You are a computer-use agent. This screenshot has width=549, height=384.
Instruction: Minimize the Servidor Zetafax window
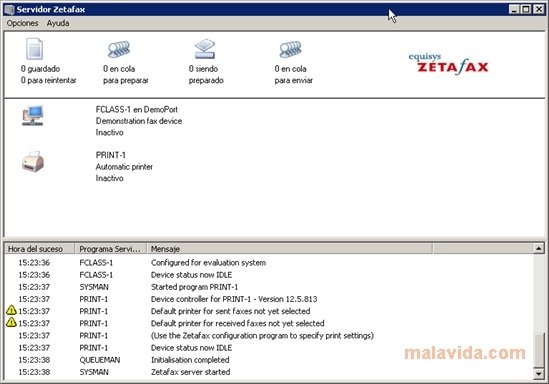click(514, 9)
